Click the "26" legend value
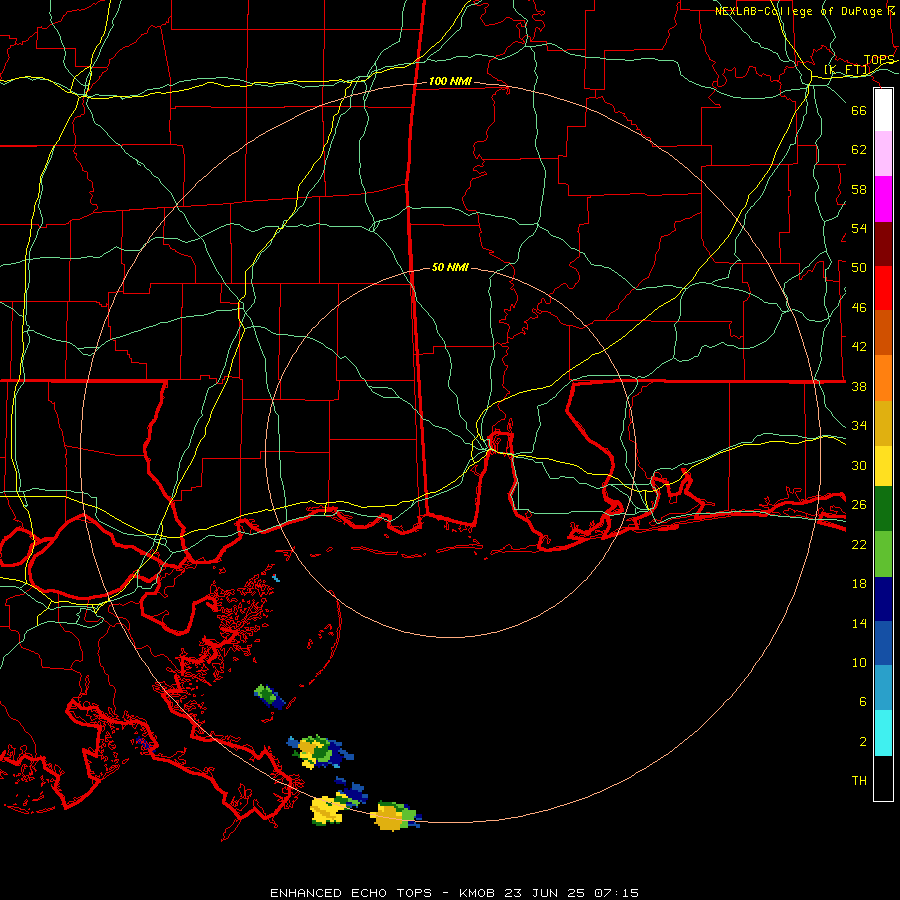The height and width of the screenshot is (900, 900). [x=859, y=505]
